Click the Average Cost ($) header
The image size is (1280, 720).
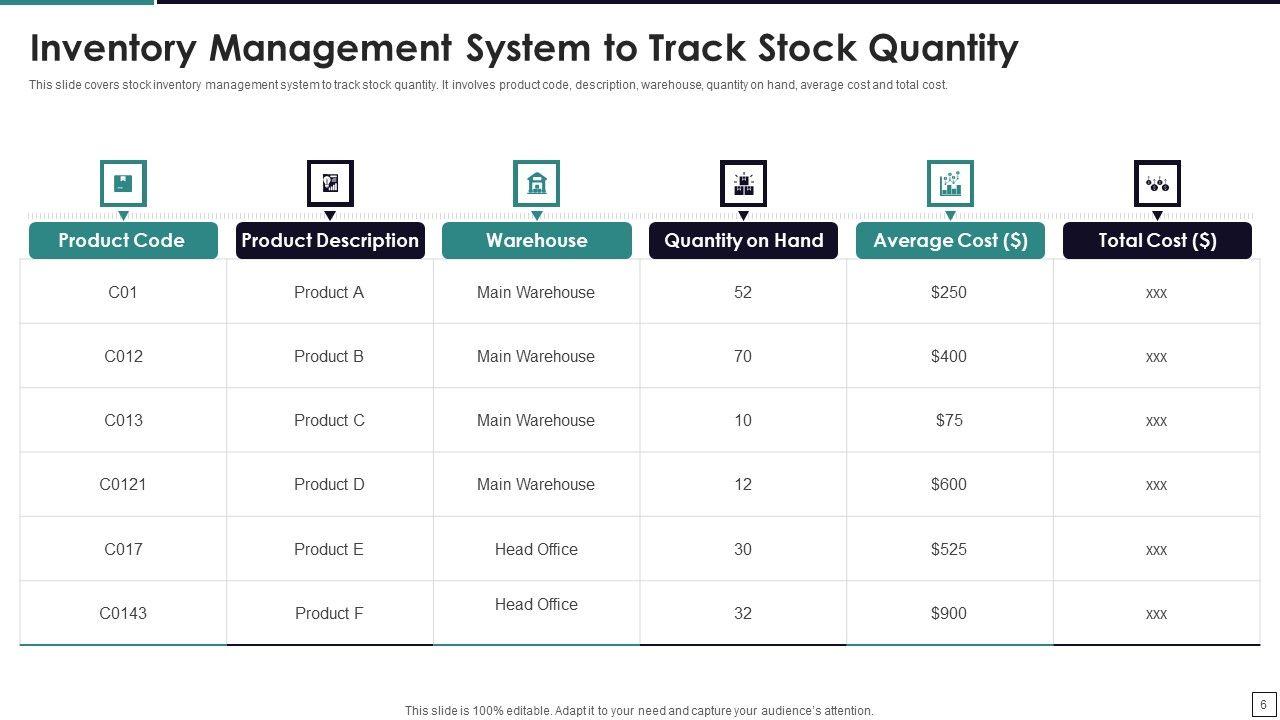(950, 241)
